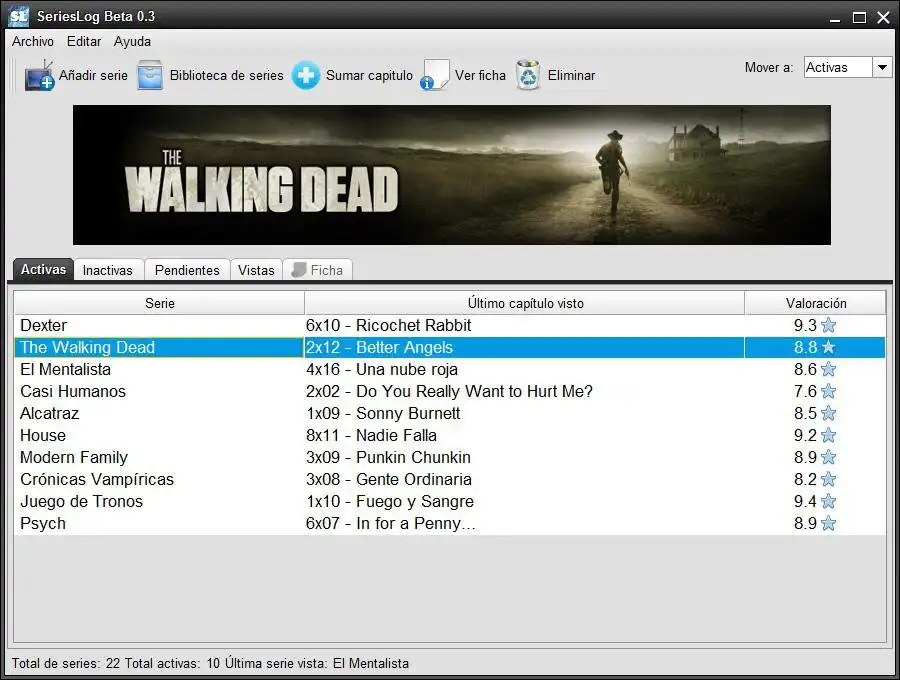900x680 pixels.
Task: Click episode 4x16 - Una nube roja
Action: coord(382,369)
